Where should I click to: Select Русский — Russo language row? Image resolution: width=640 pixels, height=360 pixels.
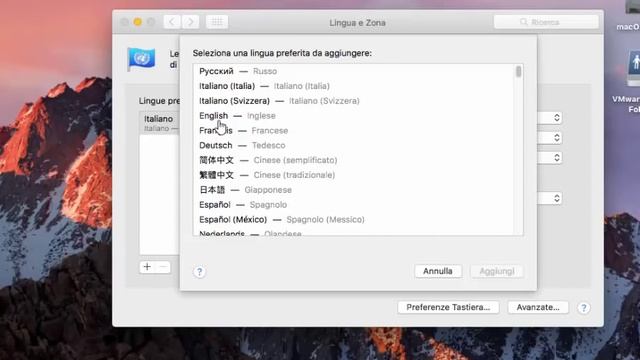353,71
